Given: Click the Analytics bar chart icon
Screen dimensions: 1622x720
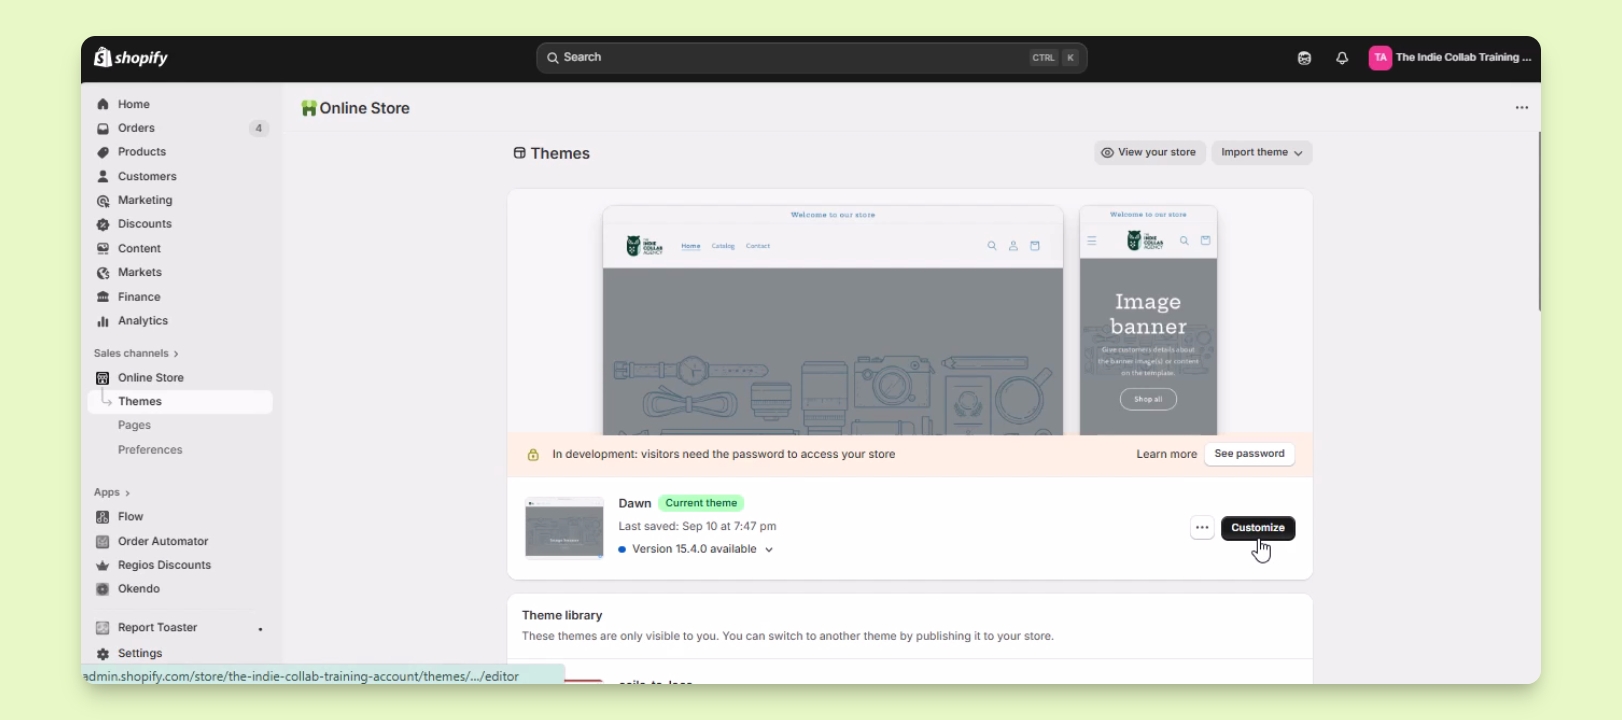Looking at the screenshot, I should click(103, 321).
